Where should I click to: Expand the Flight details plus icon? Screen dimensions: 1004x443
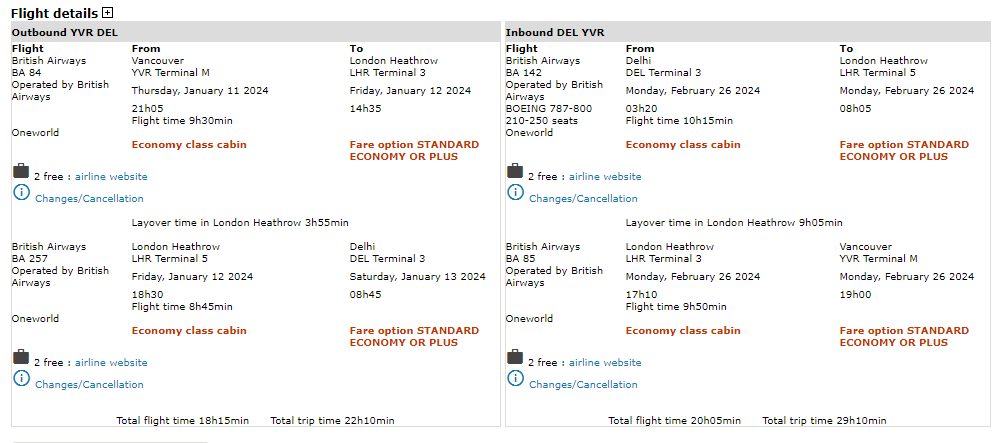pos(108,13)
